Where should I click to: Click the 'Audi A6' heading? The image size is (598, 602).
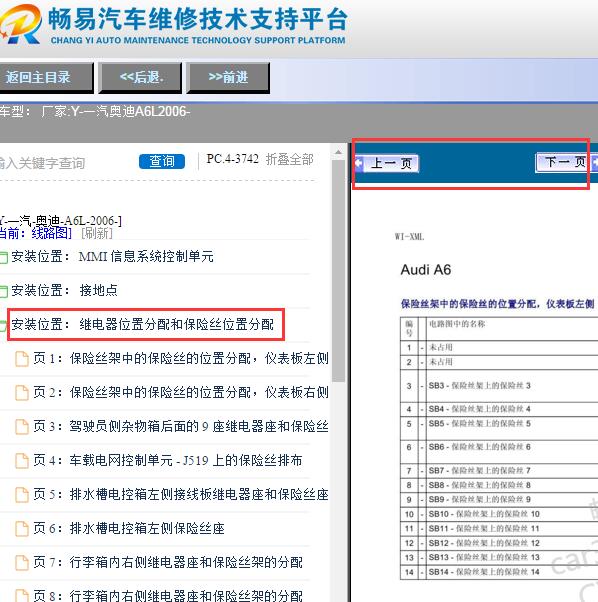[426, 270]
